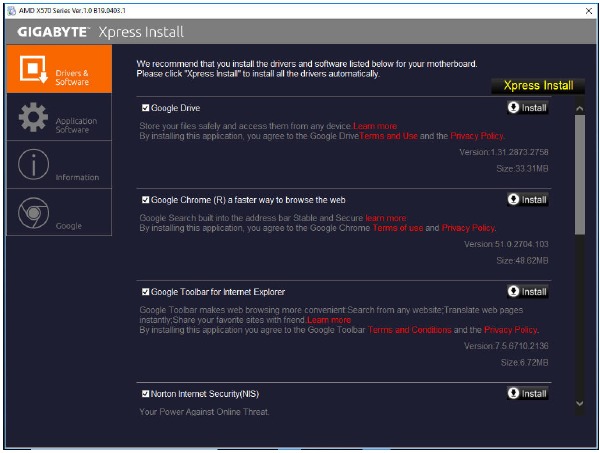Install Norton Internet Security

pyautogui.click(x=527, y=393)
